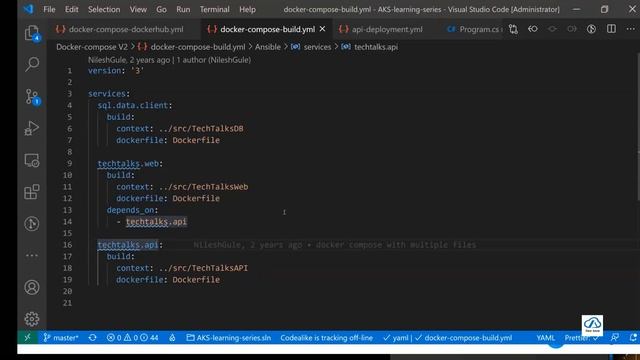Click the services breadcrumb
Viewport: 640px width, 360px height.
[317, 47]
